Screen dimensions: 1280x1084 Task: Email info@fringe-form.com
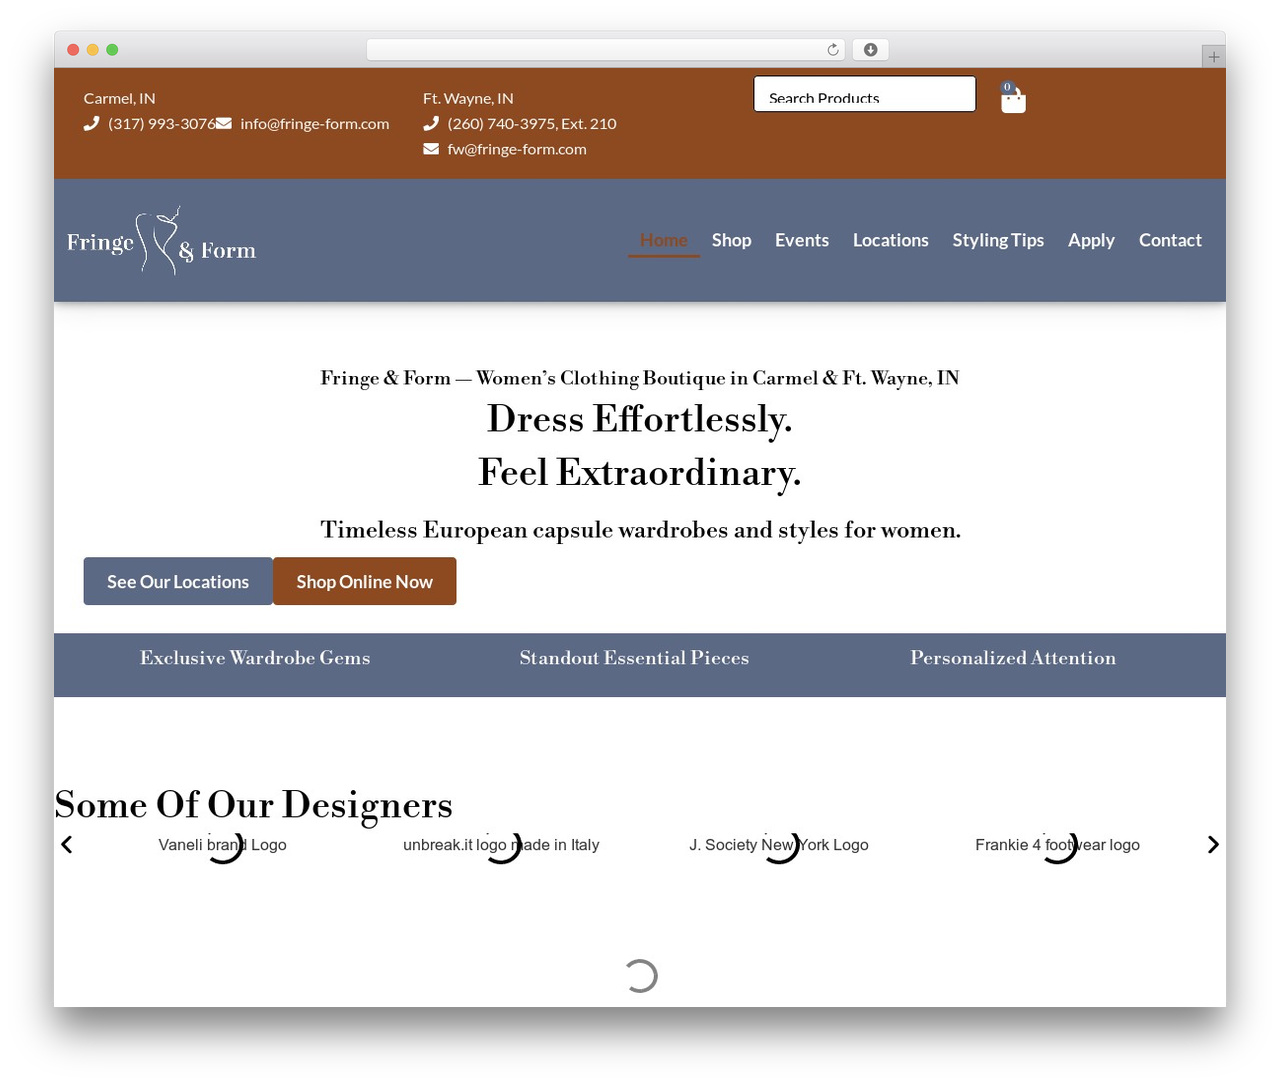click(x=315, y=124)
